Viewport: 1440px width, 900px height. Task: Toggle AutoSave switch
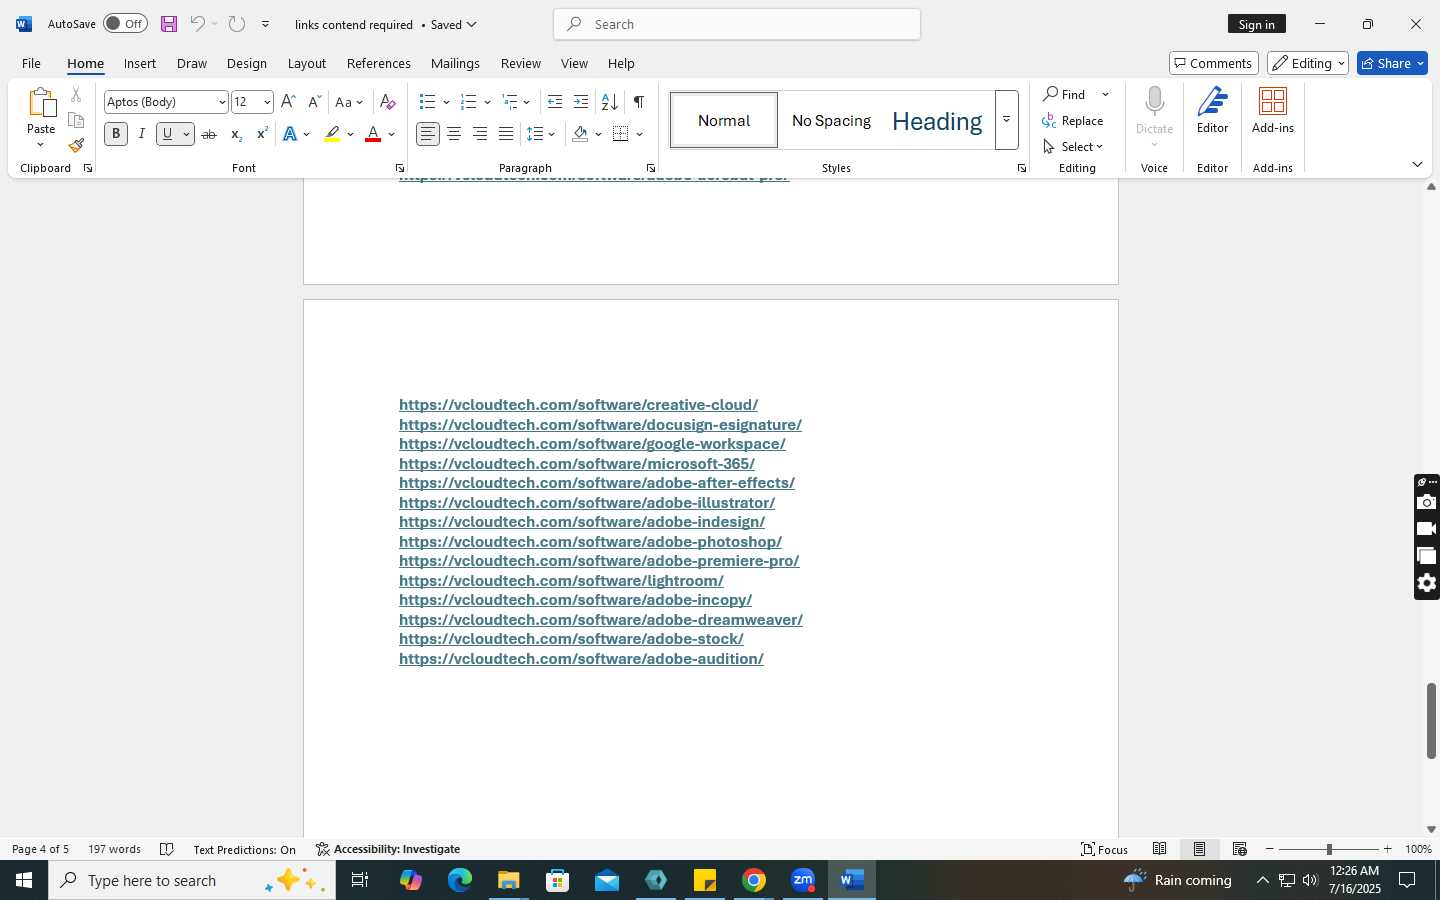click(x=125, y=24)
